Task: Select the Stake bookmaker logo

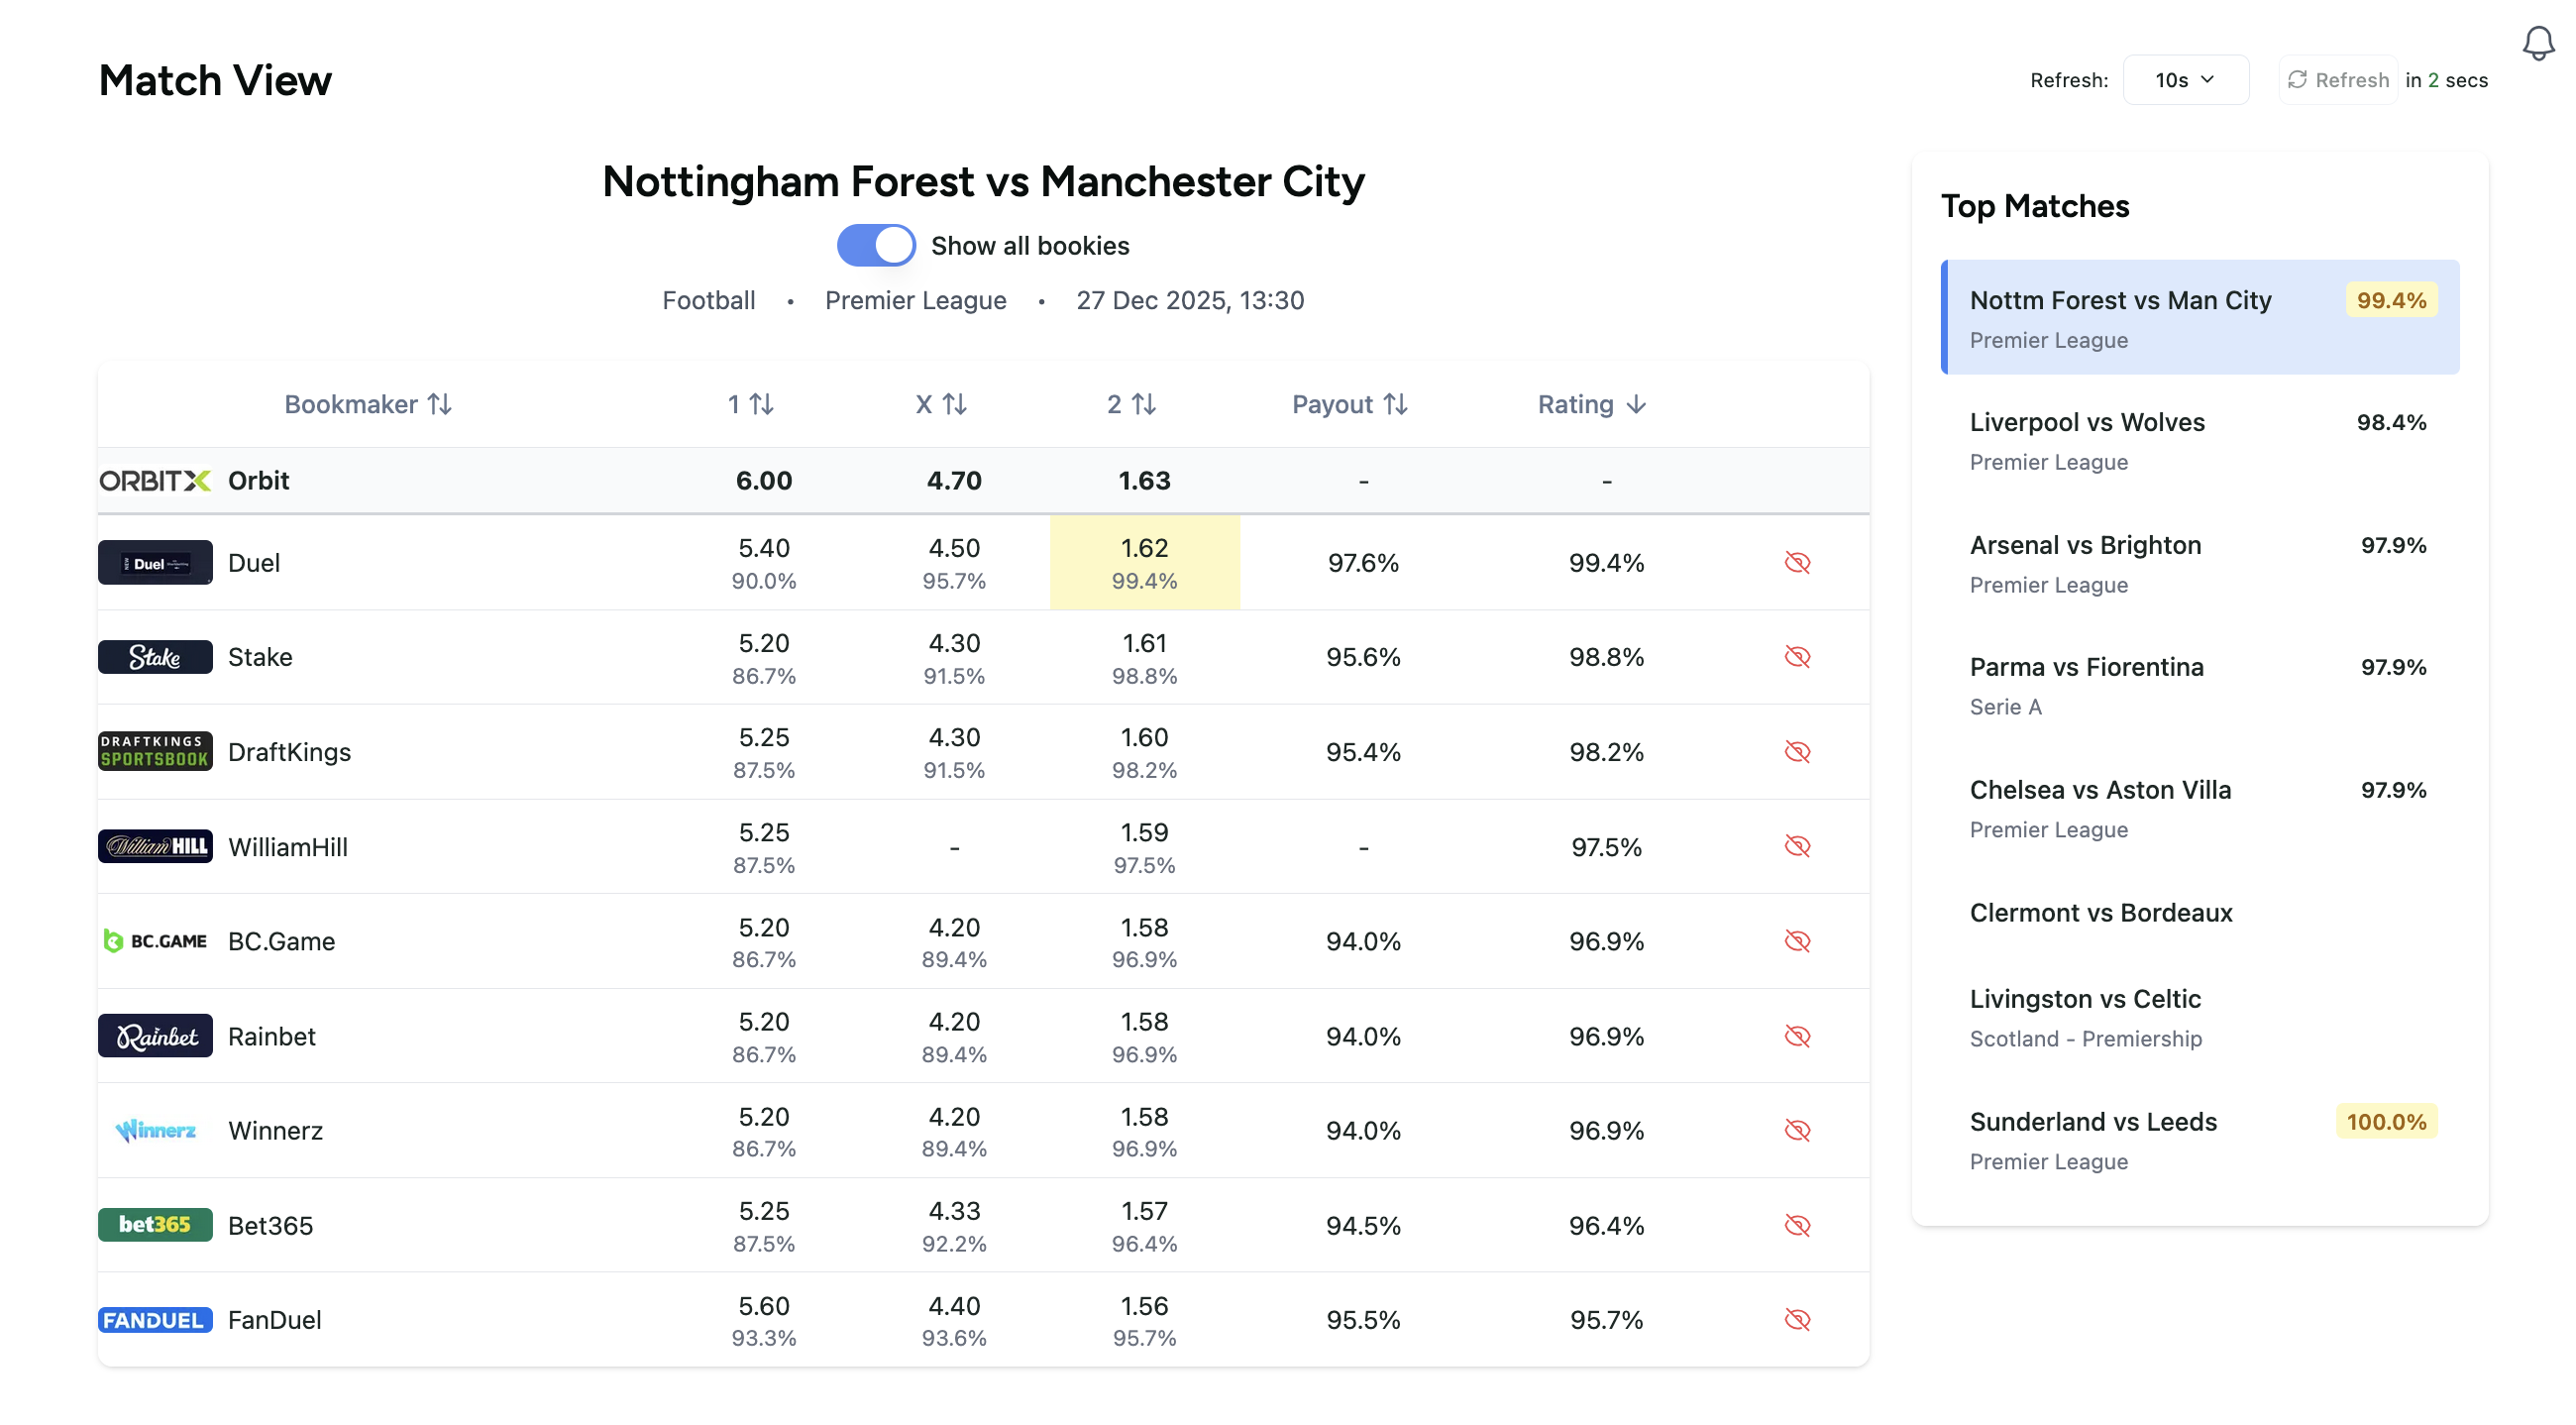Action: pyautogui.click(x=154, y=657)
